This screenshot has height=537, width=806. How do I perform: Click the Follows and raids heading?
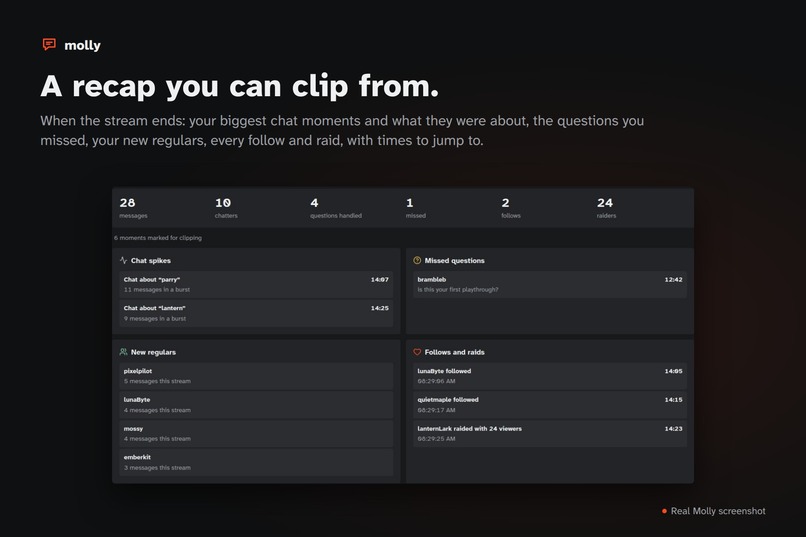[x=454, y=352]
